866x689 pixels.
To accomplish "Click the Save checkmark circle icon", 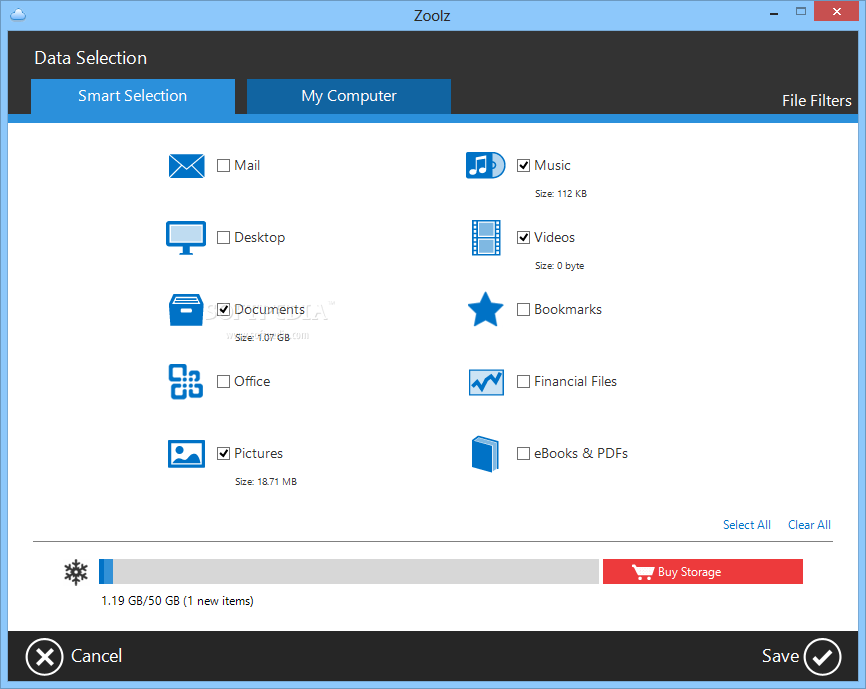I will tap(822, 657).
